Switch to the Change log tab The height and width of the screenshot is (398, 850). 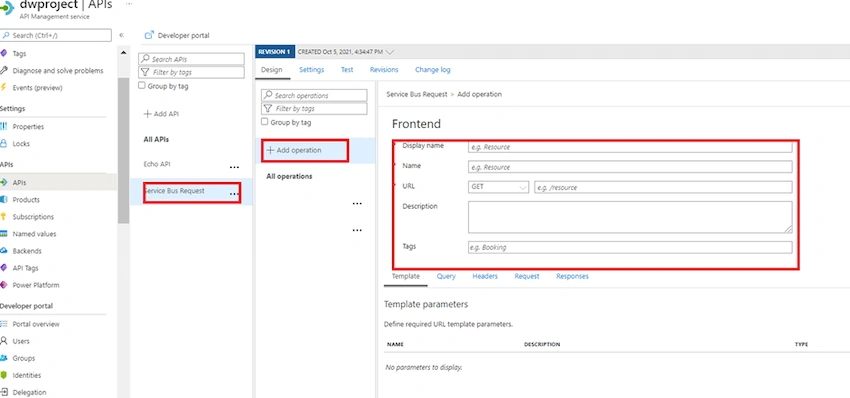click(433, 70)
